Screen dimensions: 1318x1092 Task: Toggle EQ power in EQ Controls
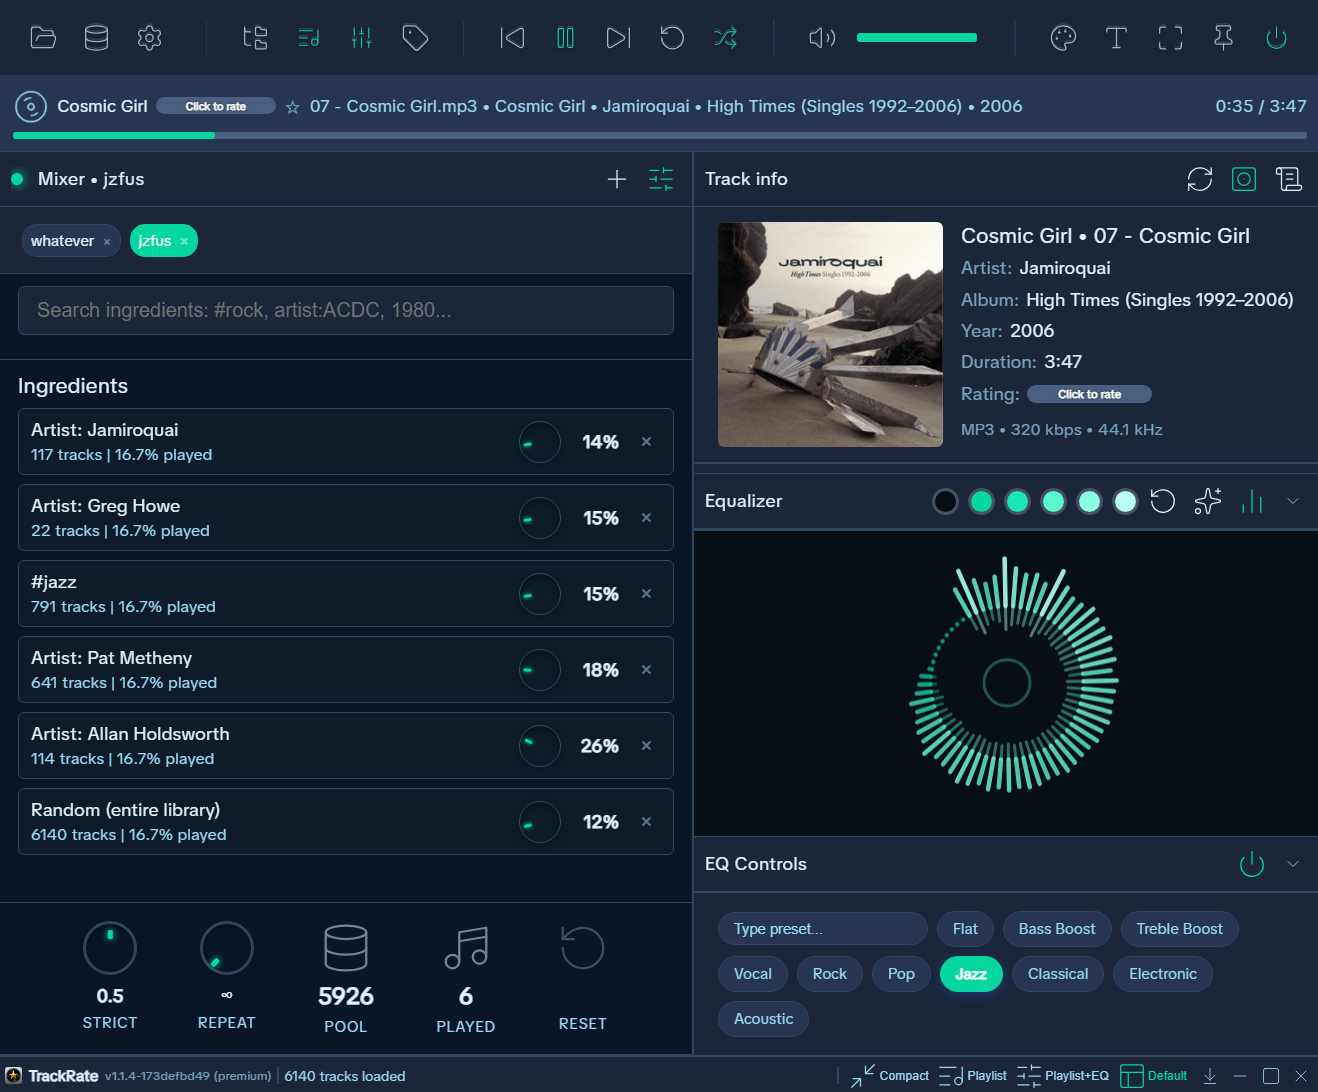1251,864
